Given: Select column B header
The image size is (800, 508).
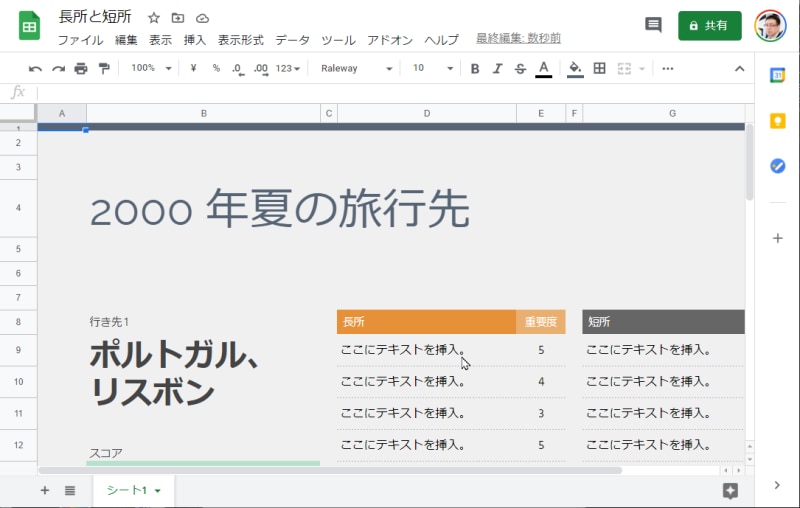Looking at the screenshot, I should tap(204, 113).
